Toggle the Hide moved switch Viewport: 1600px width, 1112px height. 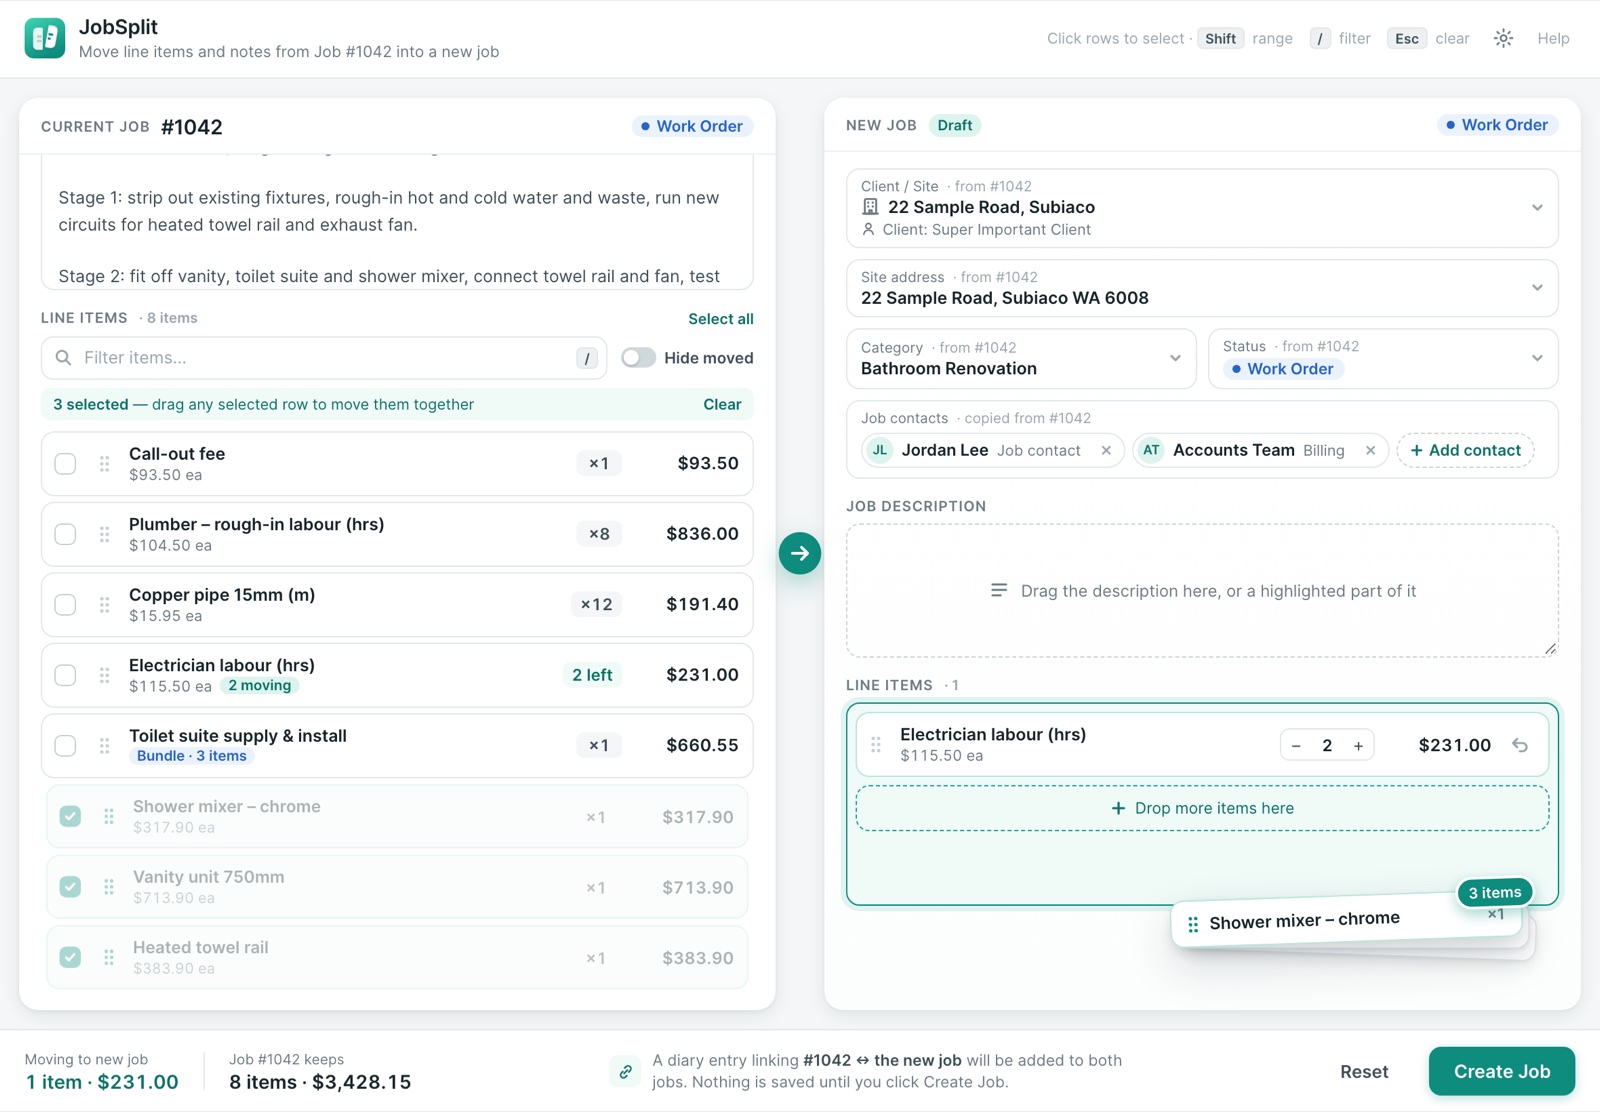point(638,358)
